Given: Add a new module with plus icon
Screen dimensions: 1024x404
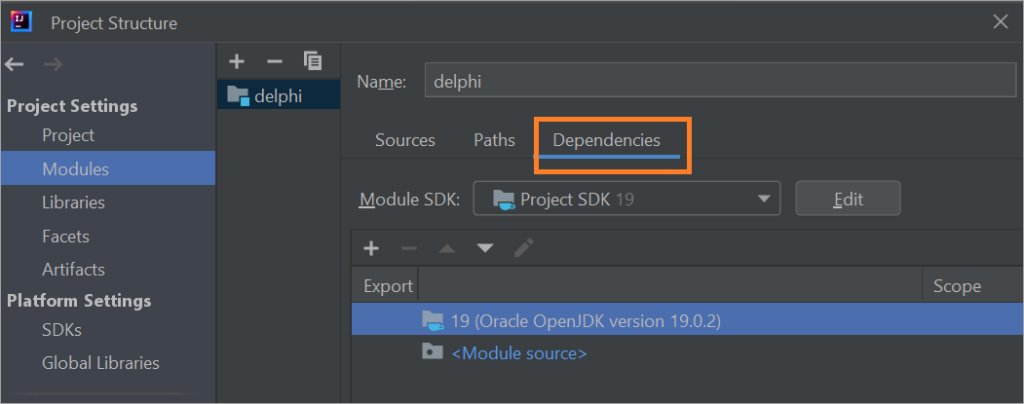Looking at the screenshot, I should [236, 62].
